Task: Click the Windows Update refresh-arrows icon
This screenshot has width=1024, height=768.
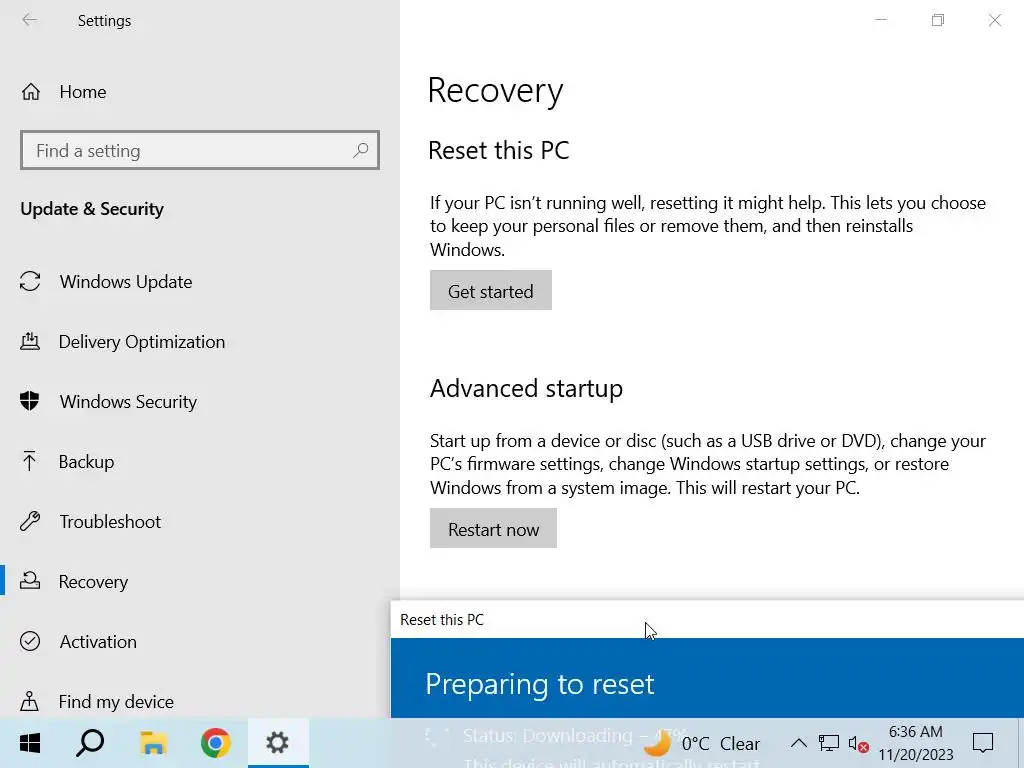Action: click(30, 281)
